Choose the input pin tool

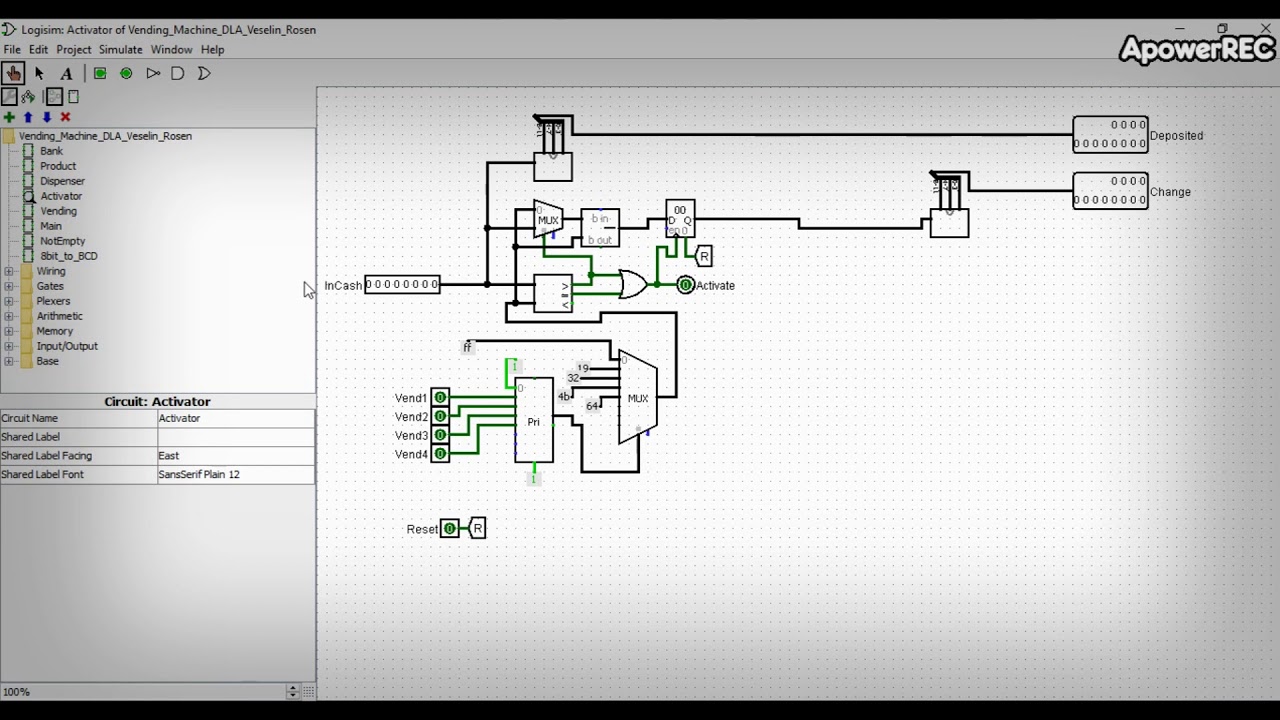point(100,73)
